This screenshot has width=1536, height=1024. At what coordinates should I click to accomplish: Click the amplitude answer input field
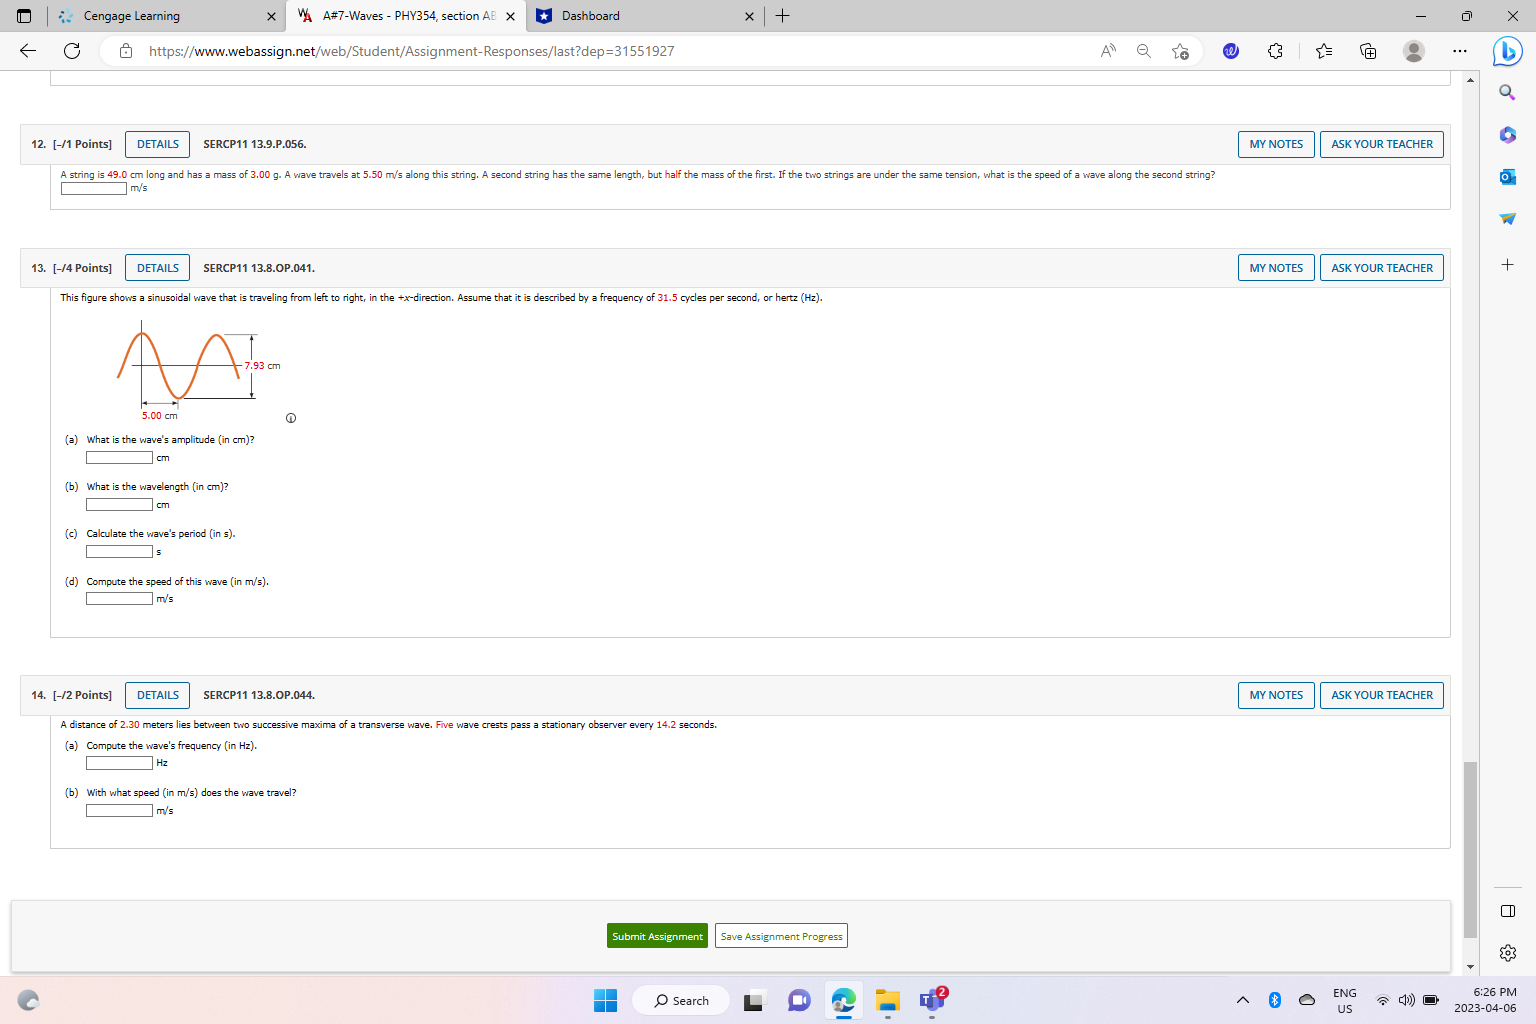pyautogui.click(x=118, y=457)
